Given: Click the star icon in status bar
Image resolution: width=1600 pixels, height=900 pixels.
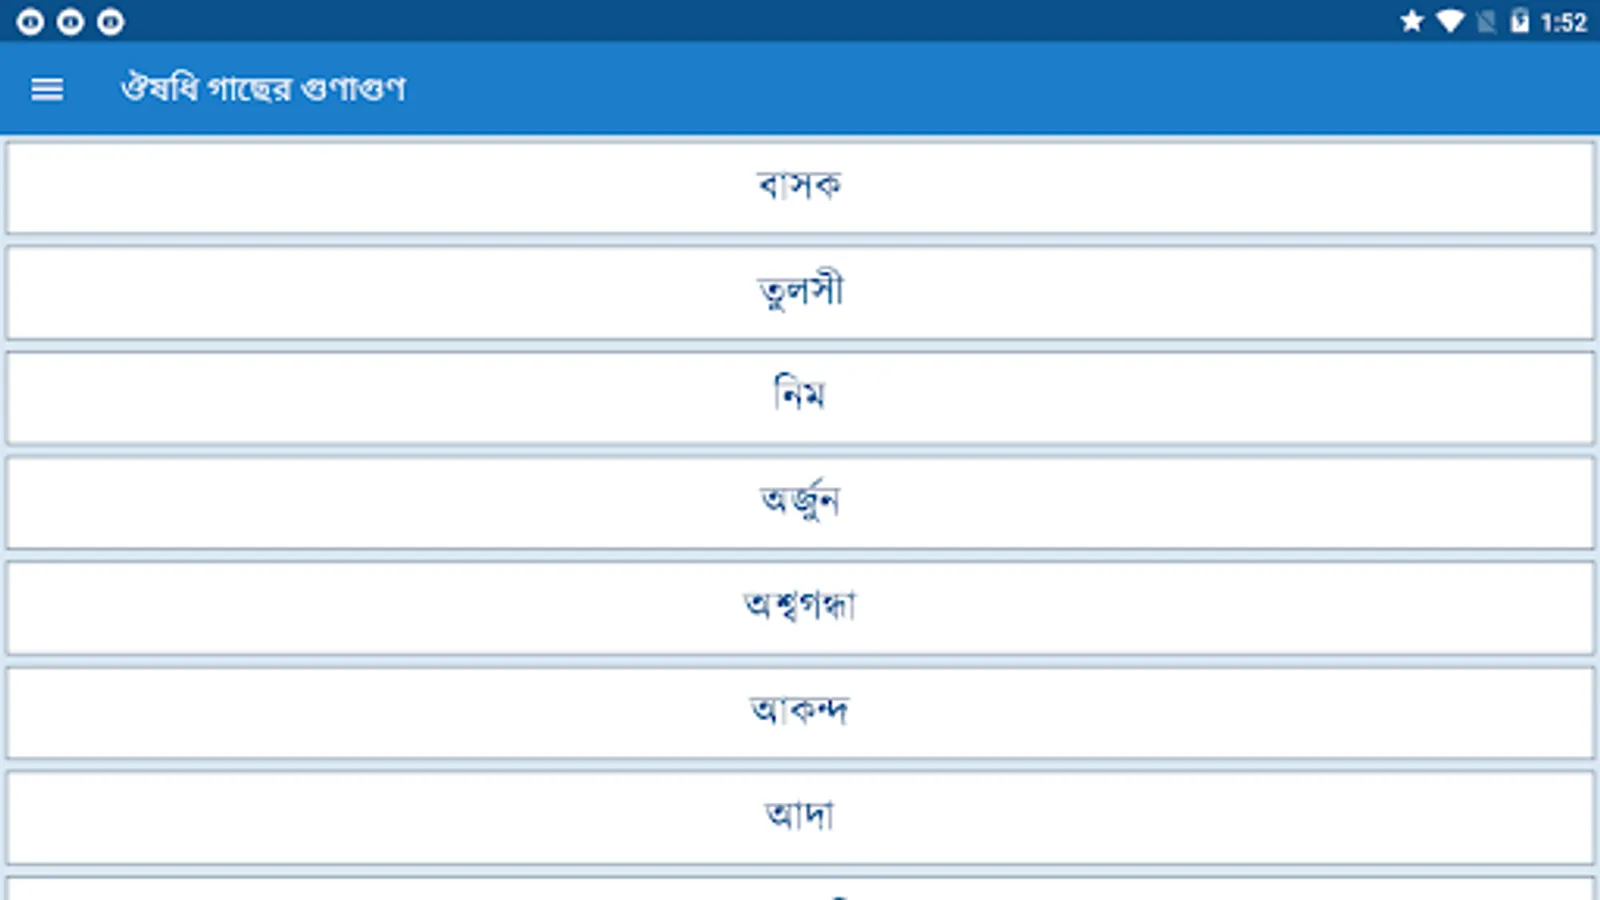Looking at the screenshot, I should [x=1411, y=21].
